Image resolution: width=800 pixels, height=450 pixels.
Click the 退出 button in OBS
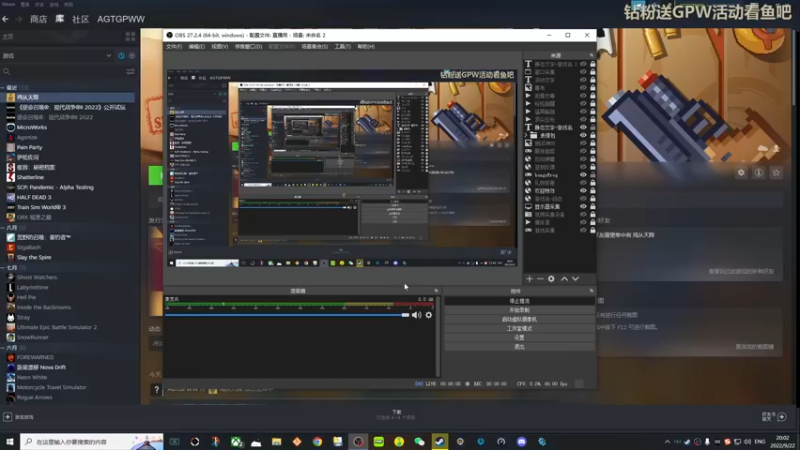[519, 347]
